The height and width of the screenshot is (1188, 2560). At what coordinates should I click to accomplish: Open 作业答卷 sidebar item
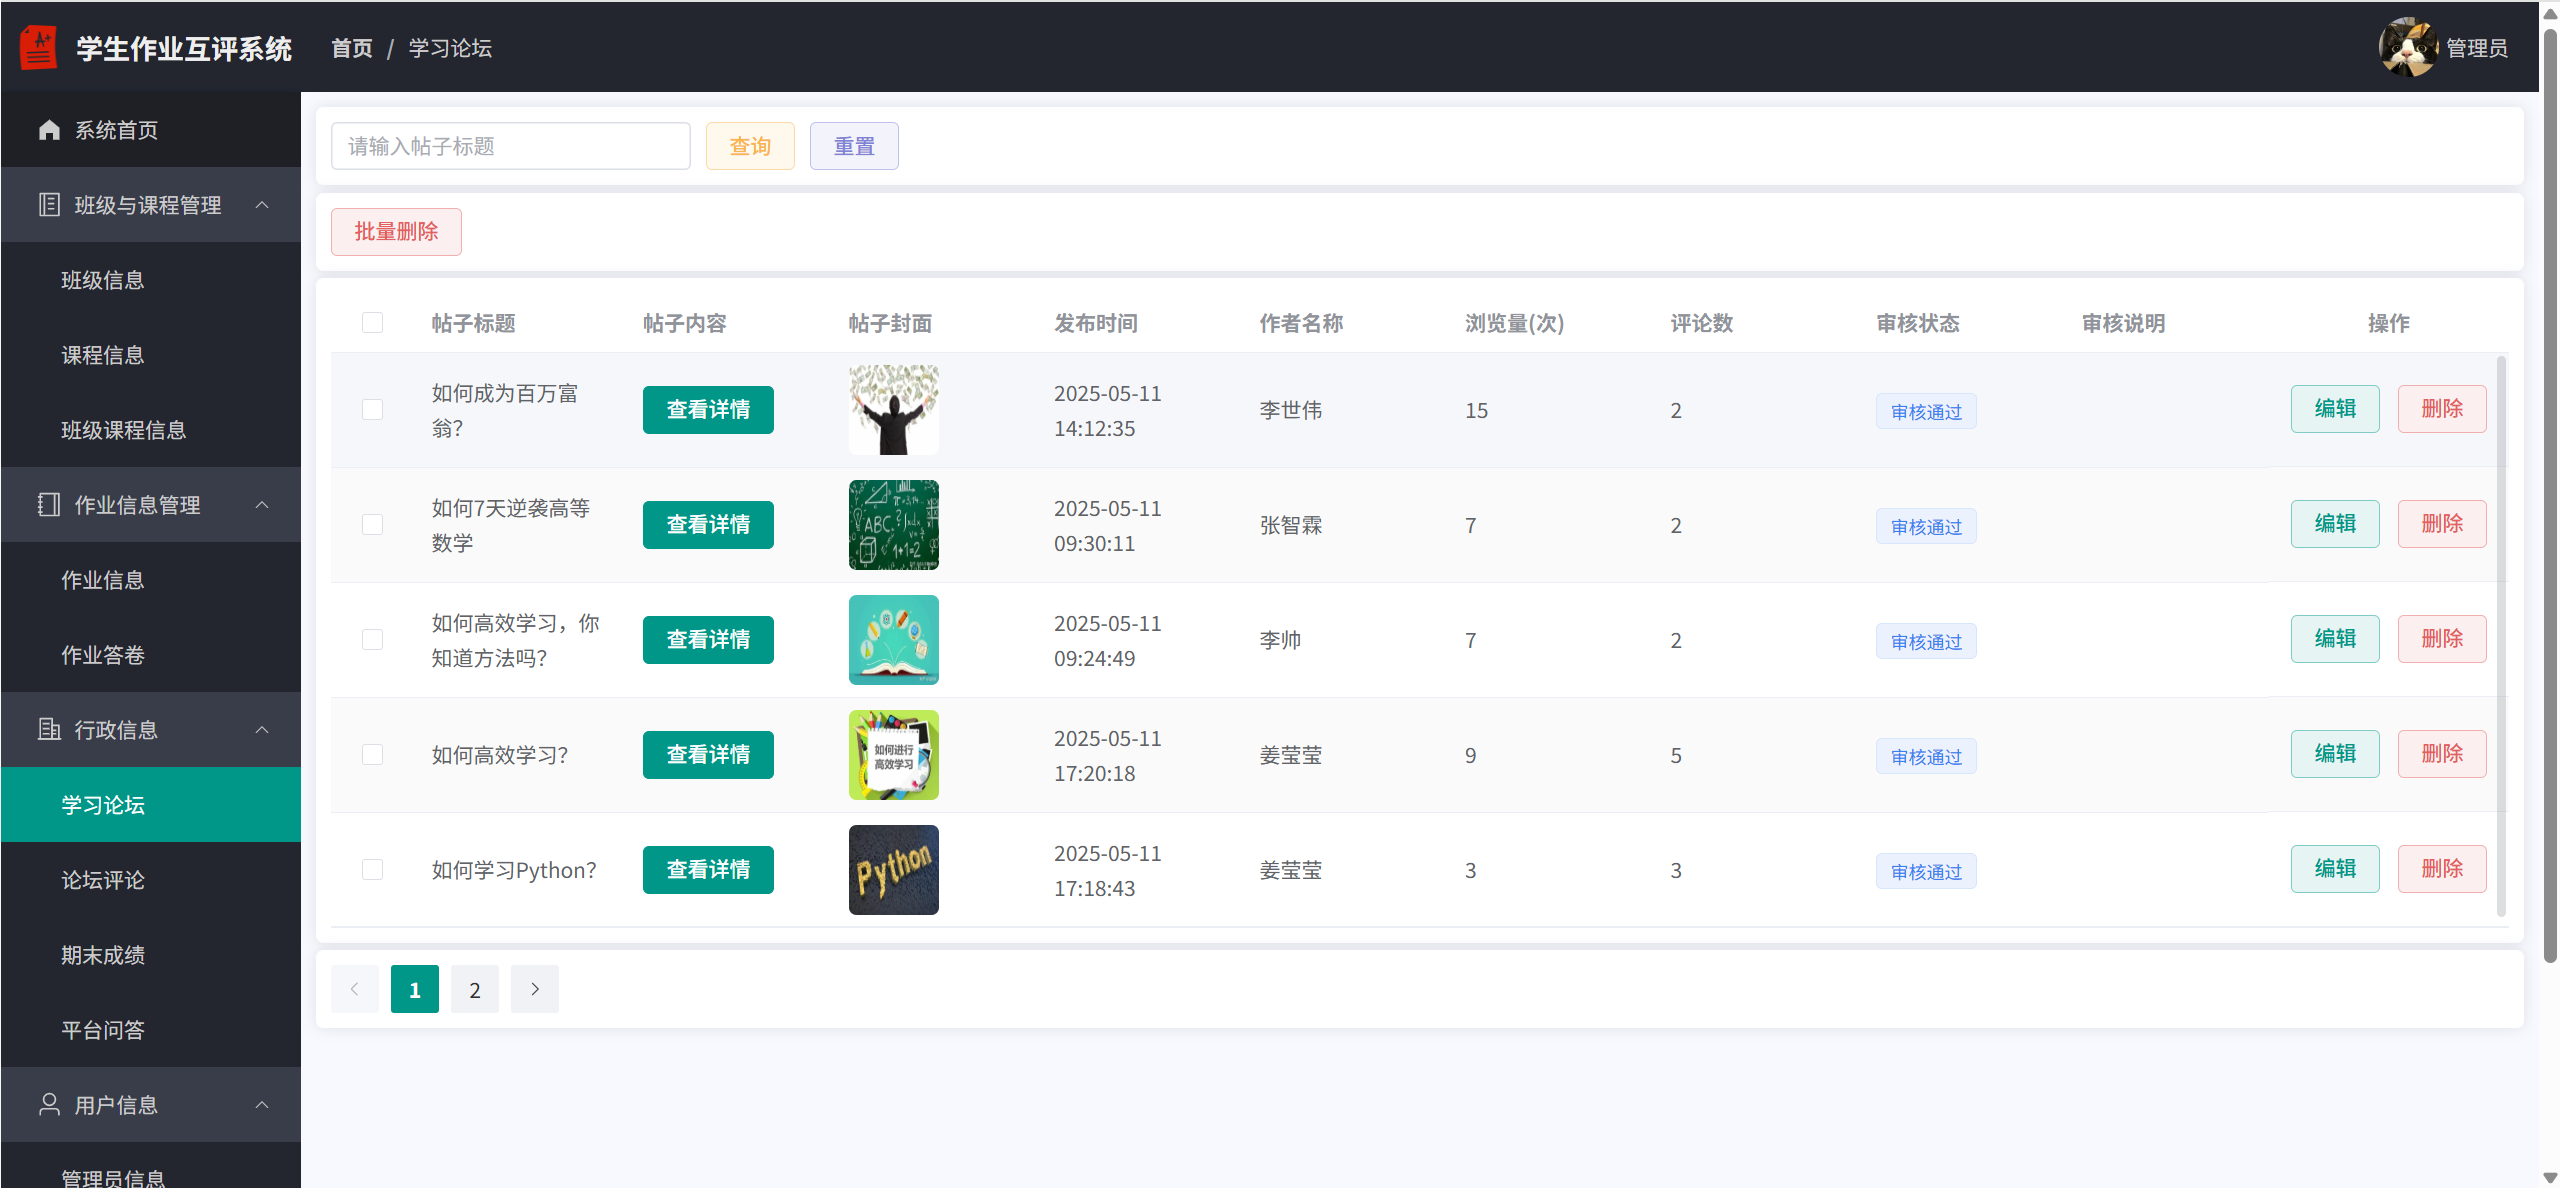pos(103,655)
